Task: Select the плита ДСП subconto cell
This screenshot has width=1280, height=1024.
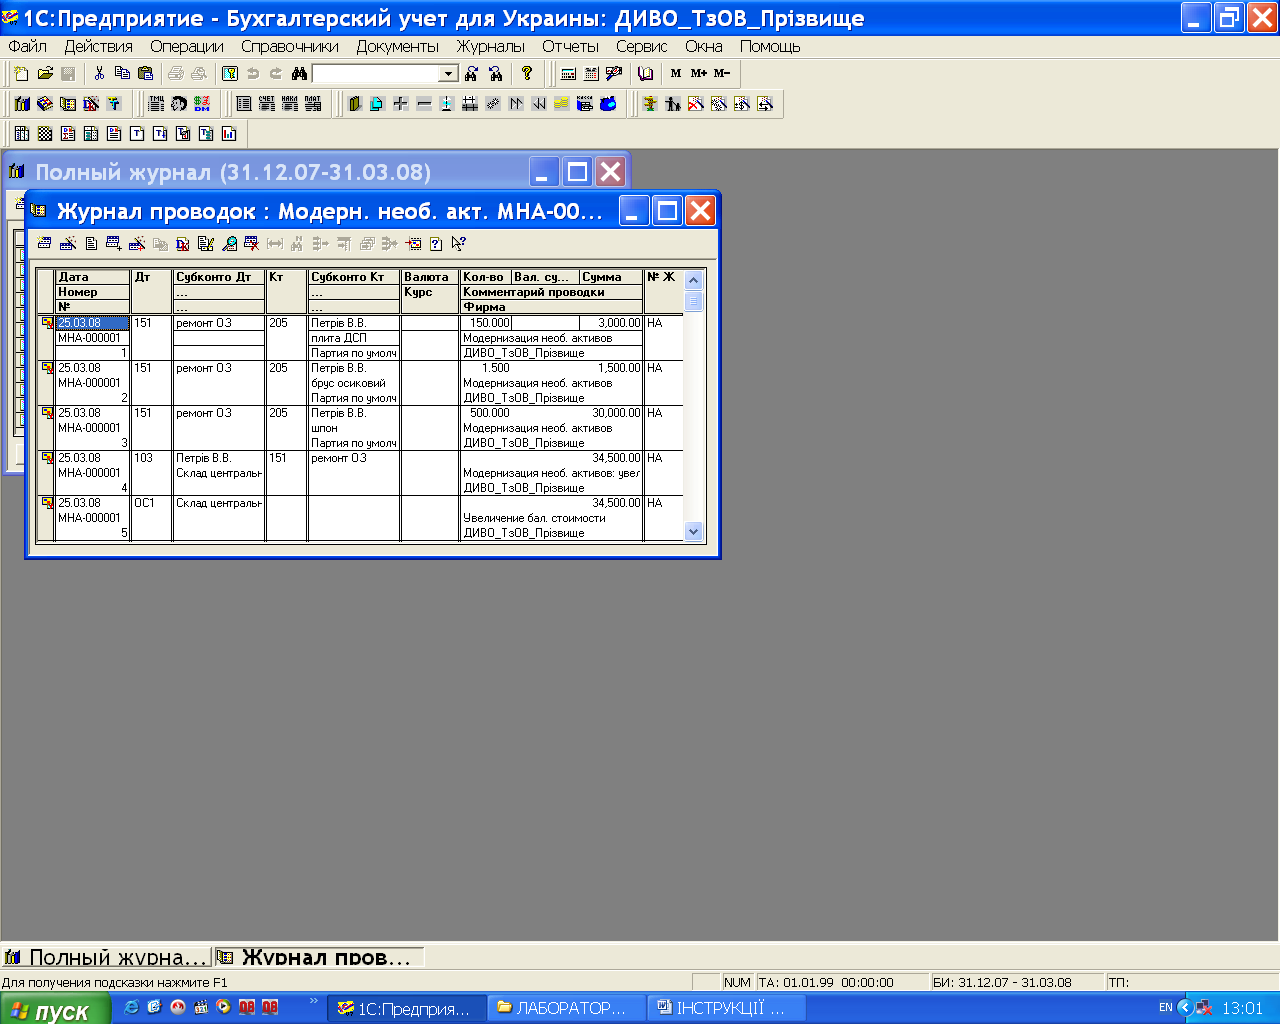Action: (x=354, y=338)
